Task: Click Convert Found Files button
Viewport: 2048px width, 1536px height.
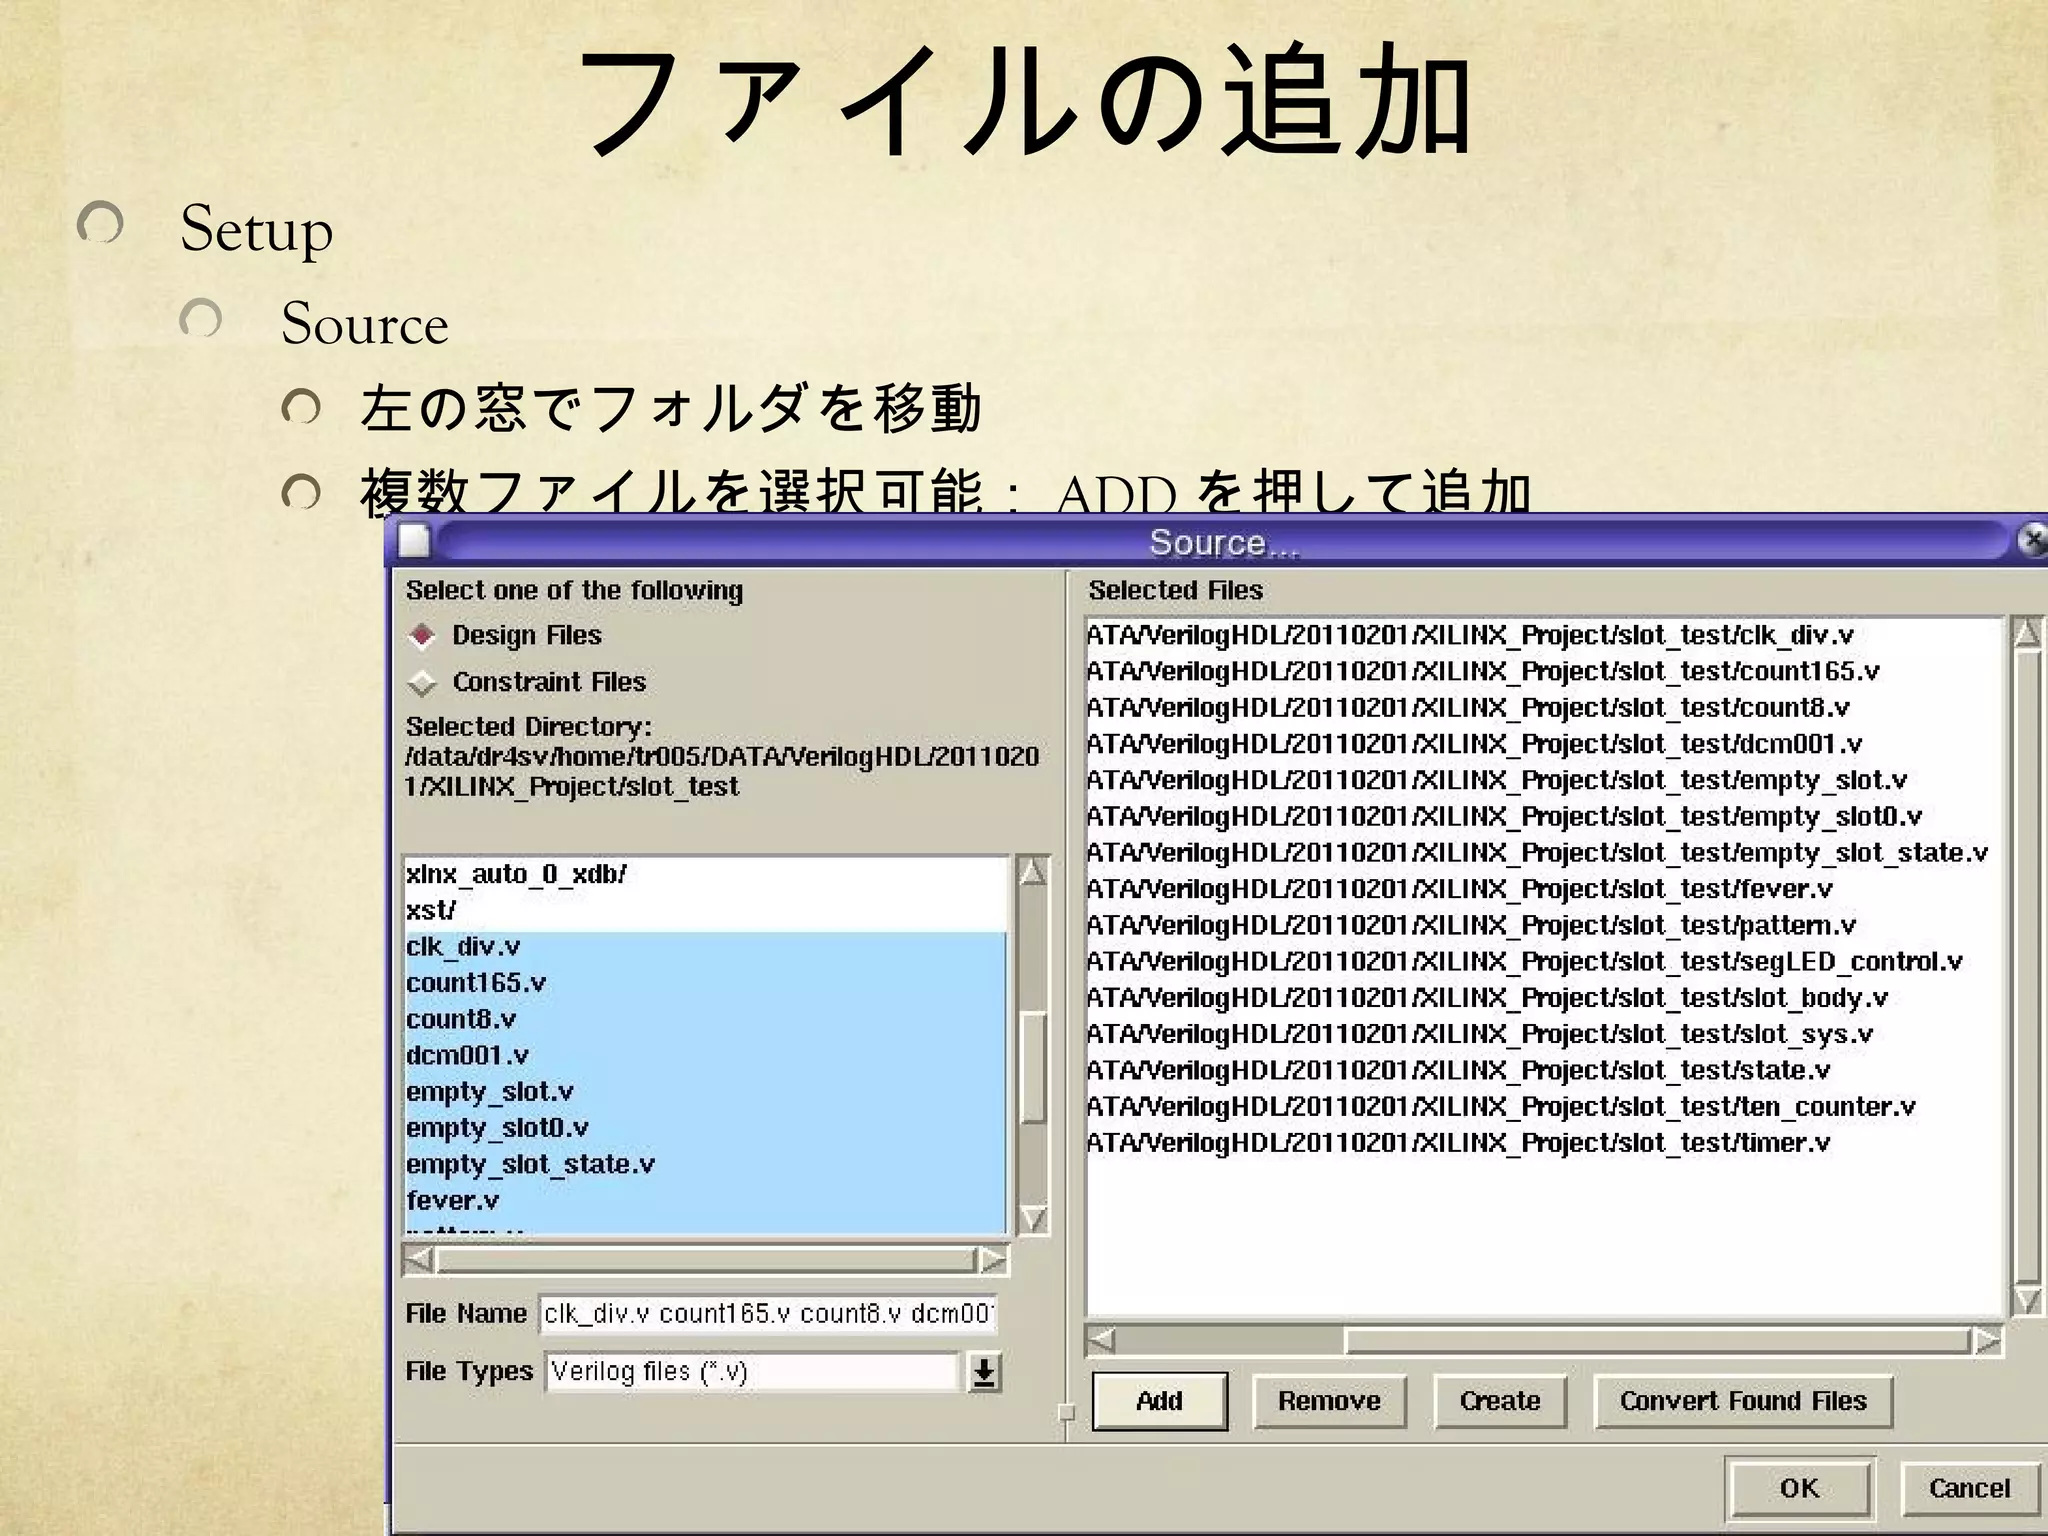Action: 1743,1401
